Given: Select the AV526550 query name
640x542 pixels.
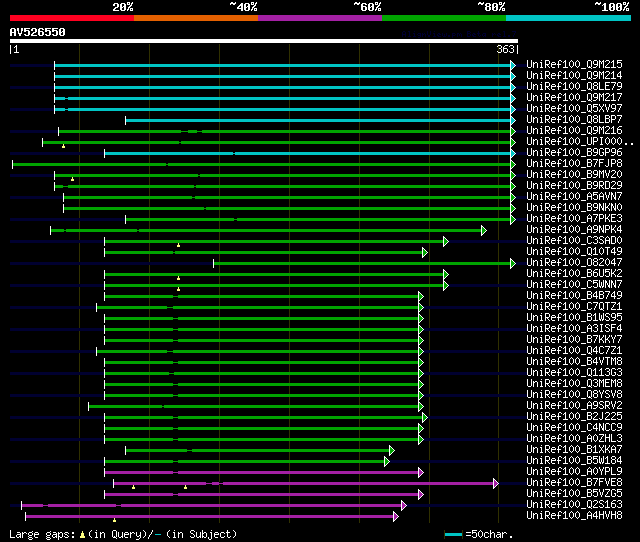Looking at the screenshot, I should (38, 32).
